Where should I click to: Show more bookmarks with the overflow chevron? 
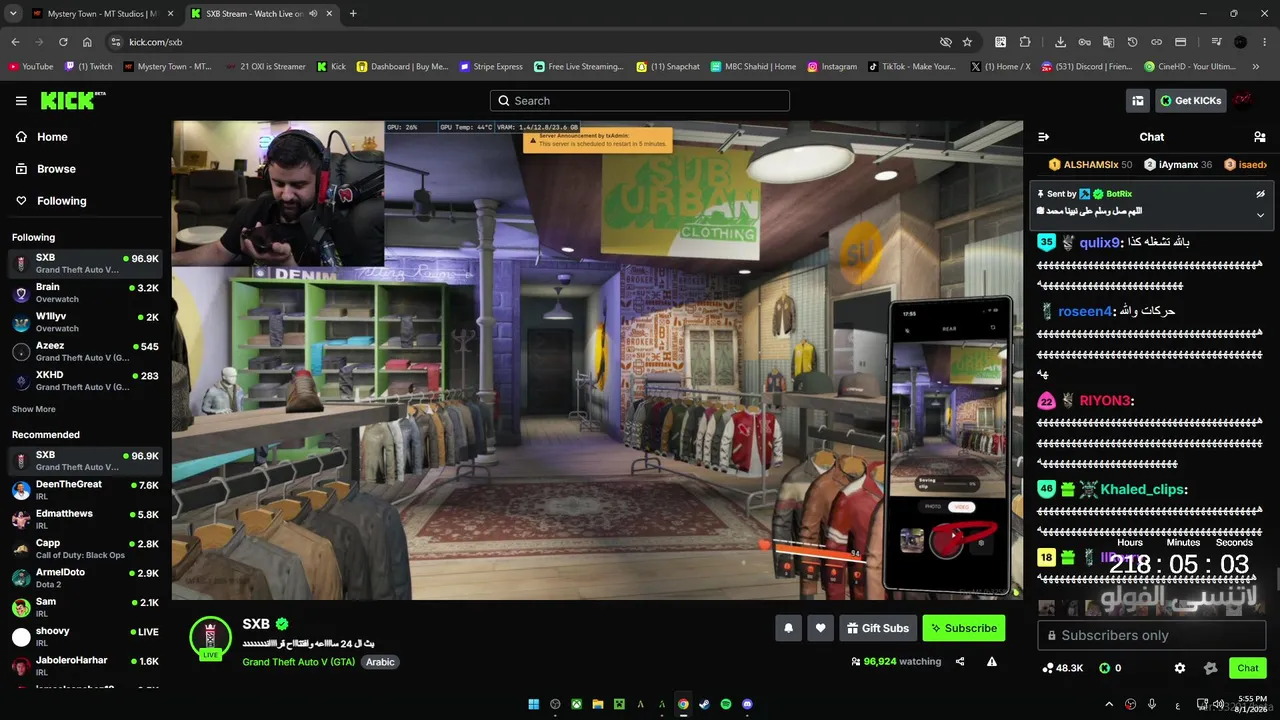click(x=1256, y=67)
